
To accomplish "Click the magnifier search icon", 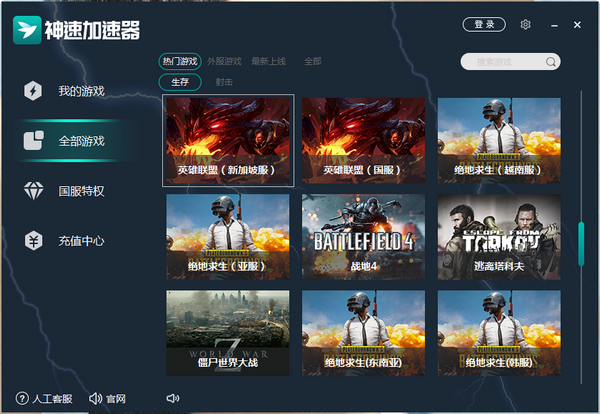I will 551,62.
